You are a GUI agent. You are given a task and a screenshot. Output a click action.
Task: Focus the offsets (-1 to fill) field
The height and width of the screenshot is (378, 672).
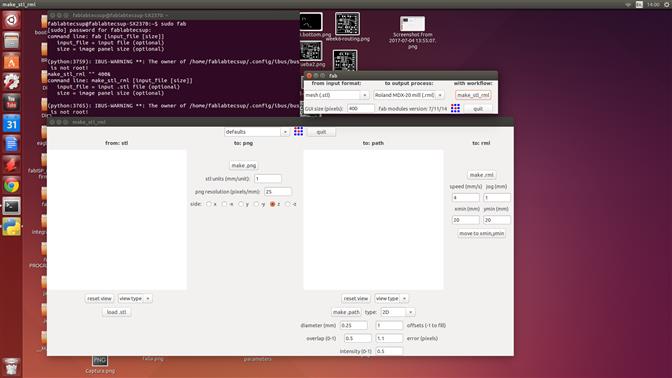tap(390, 325)
